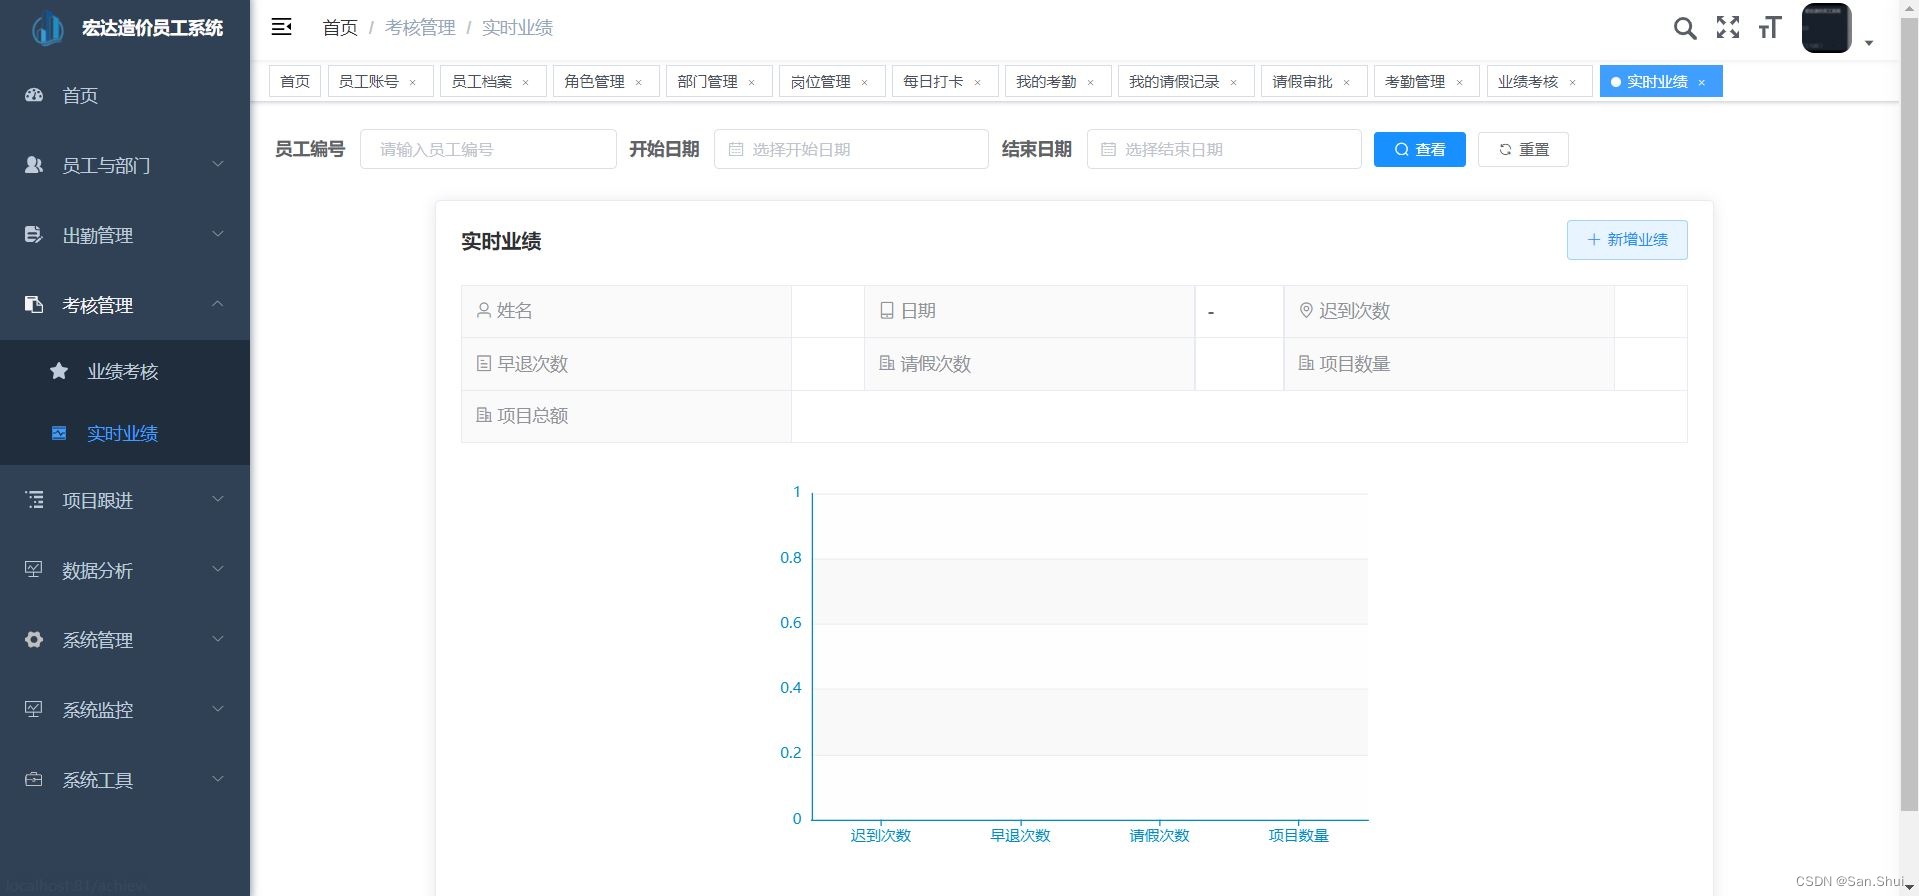The image size is (1919, 896).
Task: Expand the 员工与部门 menu chevron
Action: [218, 164]
